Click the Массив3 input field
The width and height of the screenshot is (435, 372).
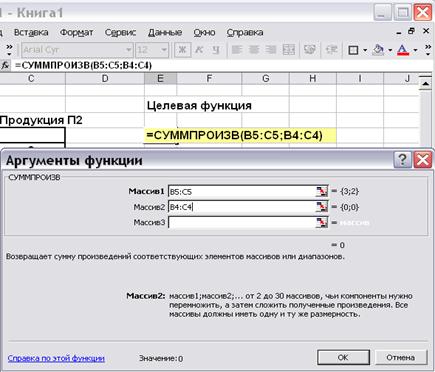tap(242, 222)
